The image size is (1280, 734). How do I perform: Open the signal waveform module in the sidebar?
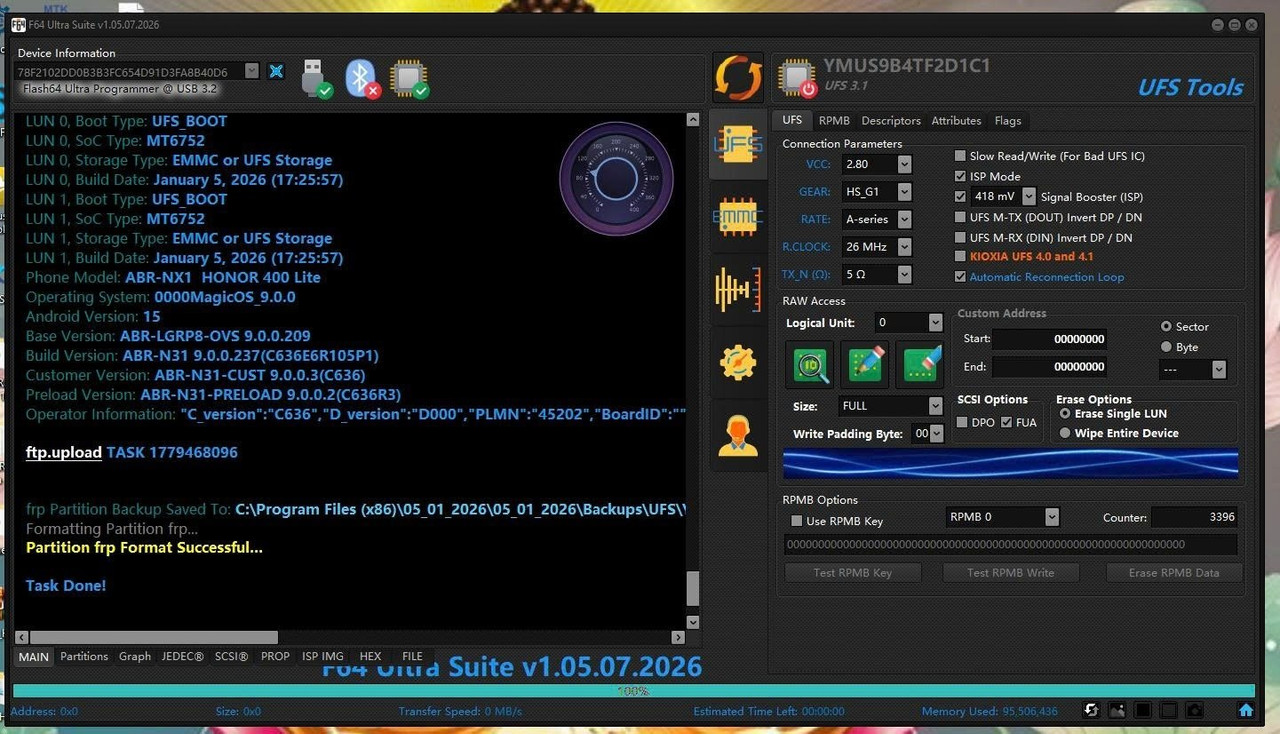click(x=738, y=289)
